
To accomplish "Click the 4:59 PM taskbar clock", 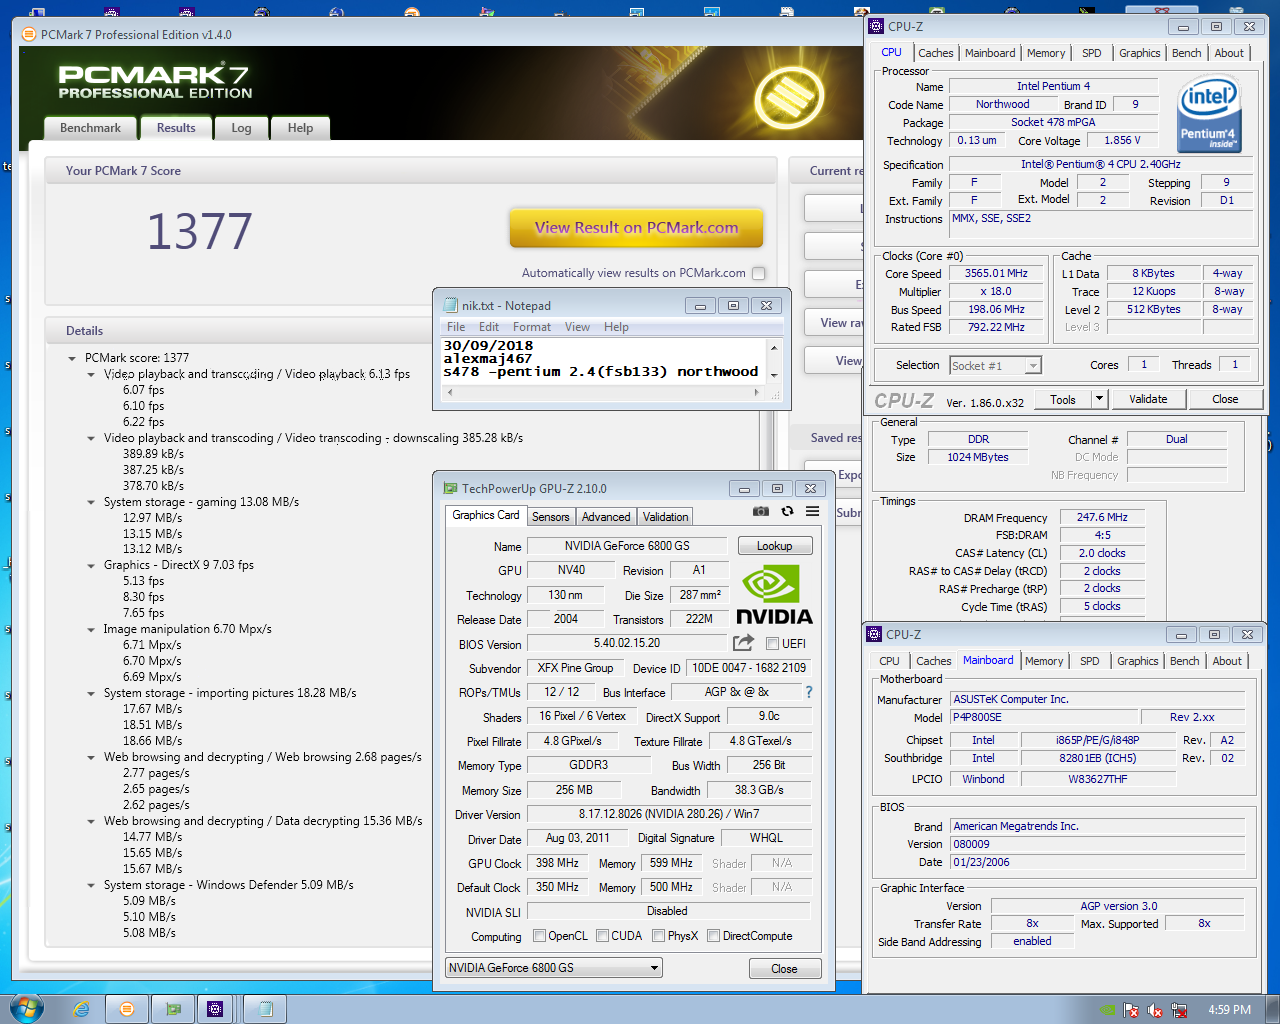I will click(x=1229, y=1010).
